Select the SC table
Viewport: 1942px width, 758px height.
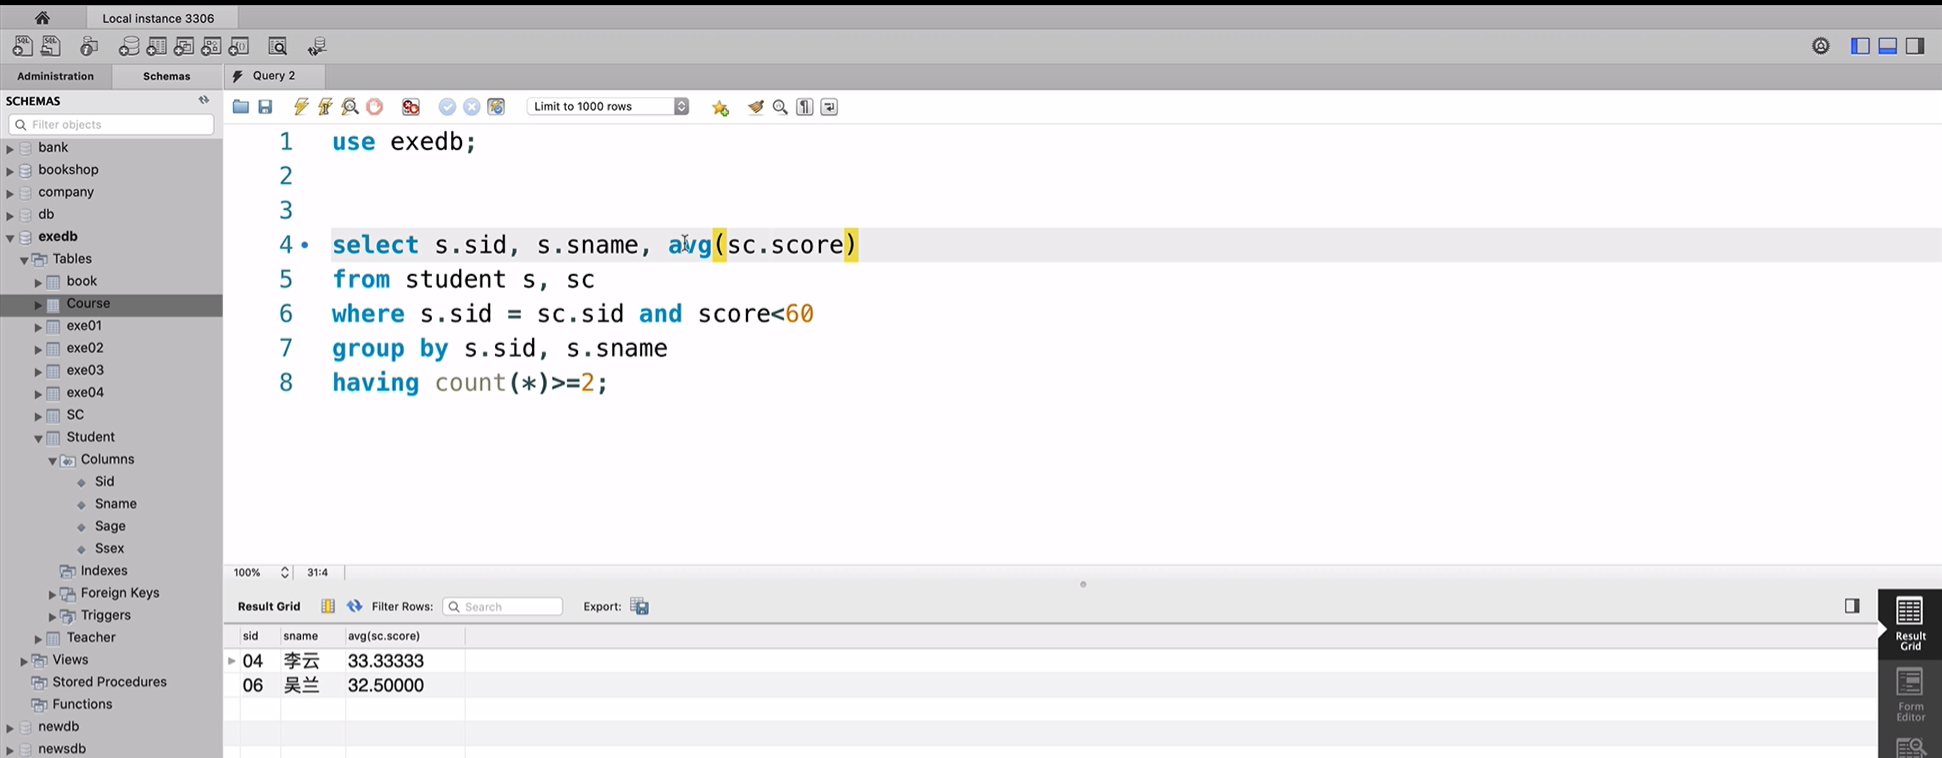(75, 415)
